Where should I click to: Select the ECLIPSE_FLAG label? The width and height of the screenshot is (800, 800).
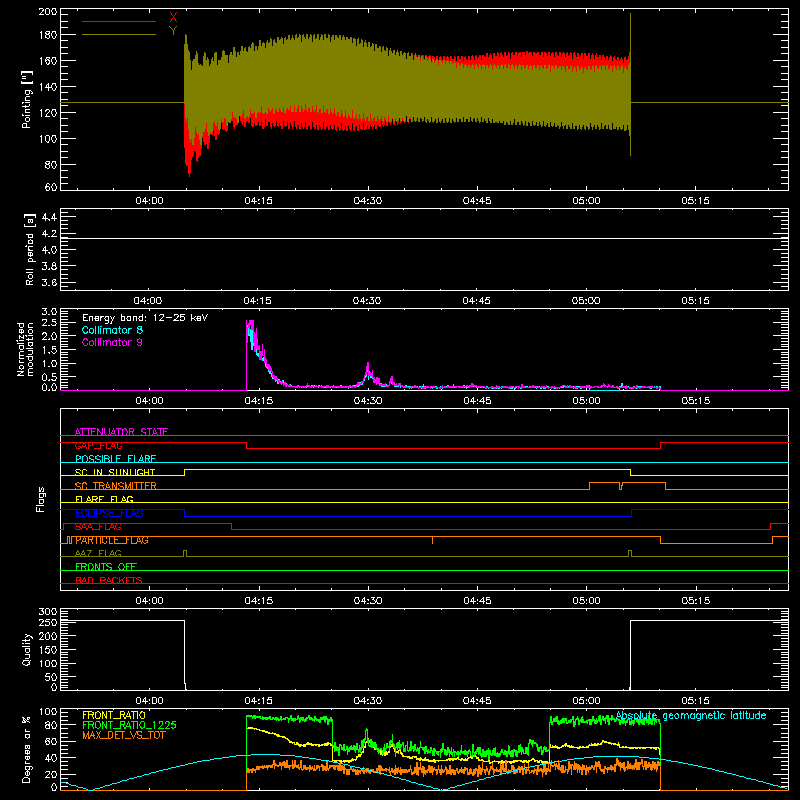pyautogui.click(x=109, y=513)
